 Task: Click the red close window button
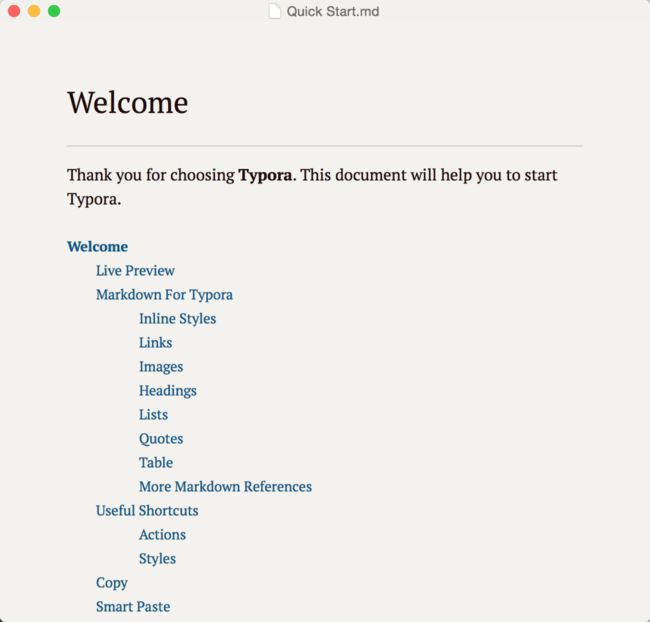pos(14,11)
